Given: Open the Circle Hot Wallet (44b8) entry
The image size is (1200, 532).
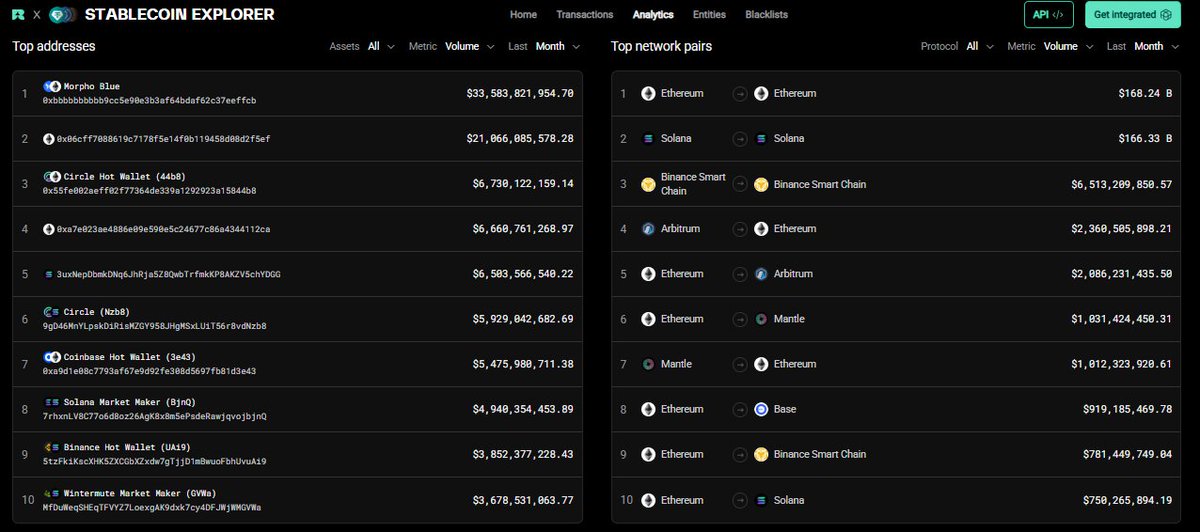Looking at the screenshot, I should [297, 184].
